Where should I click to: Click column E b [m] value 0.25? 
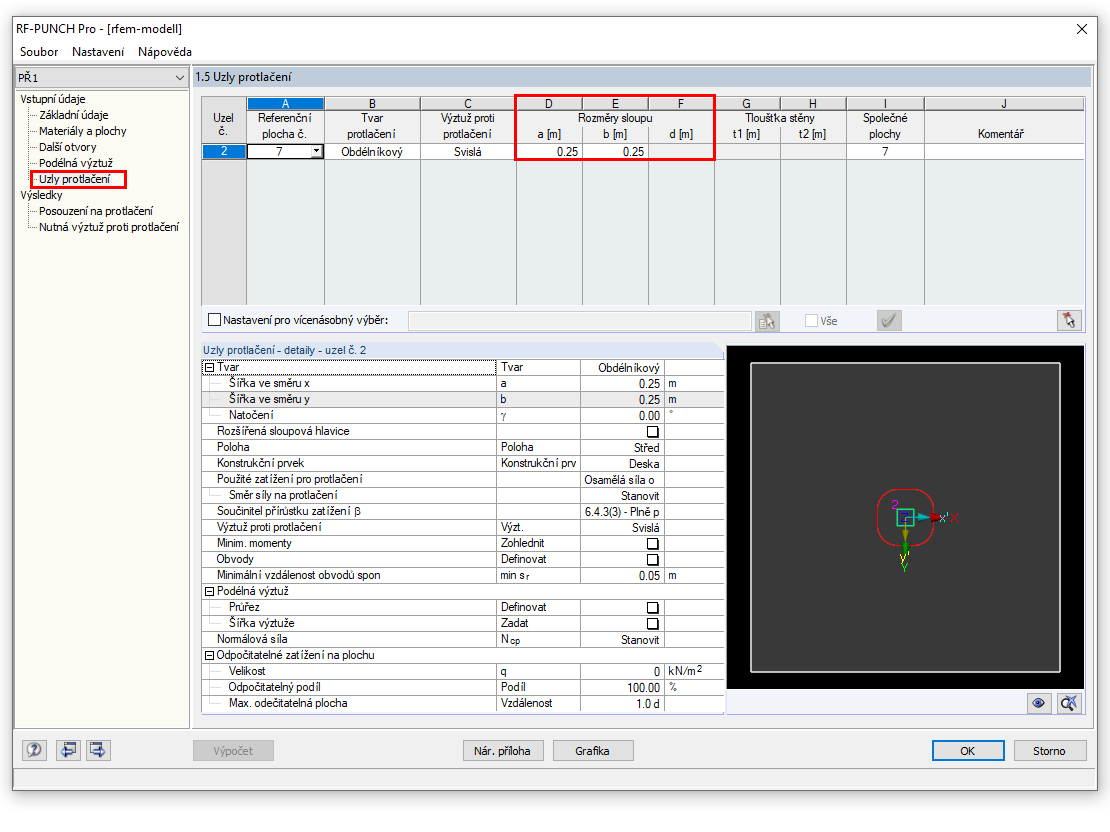[615, 152]
